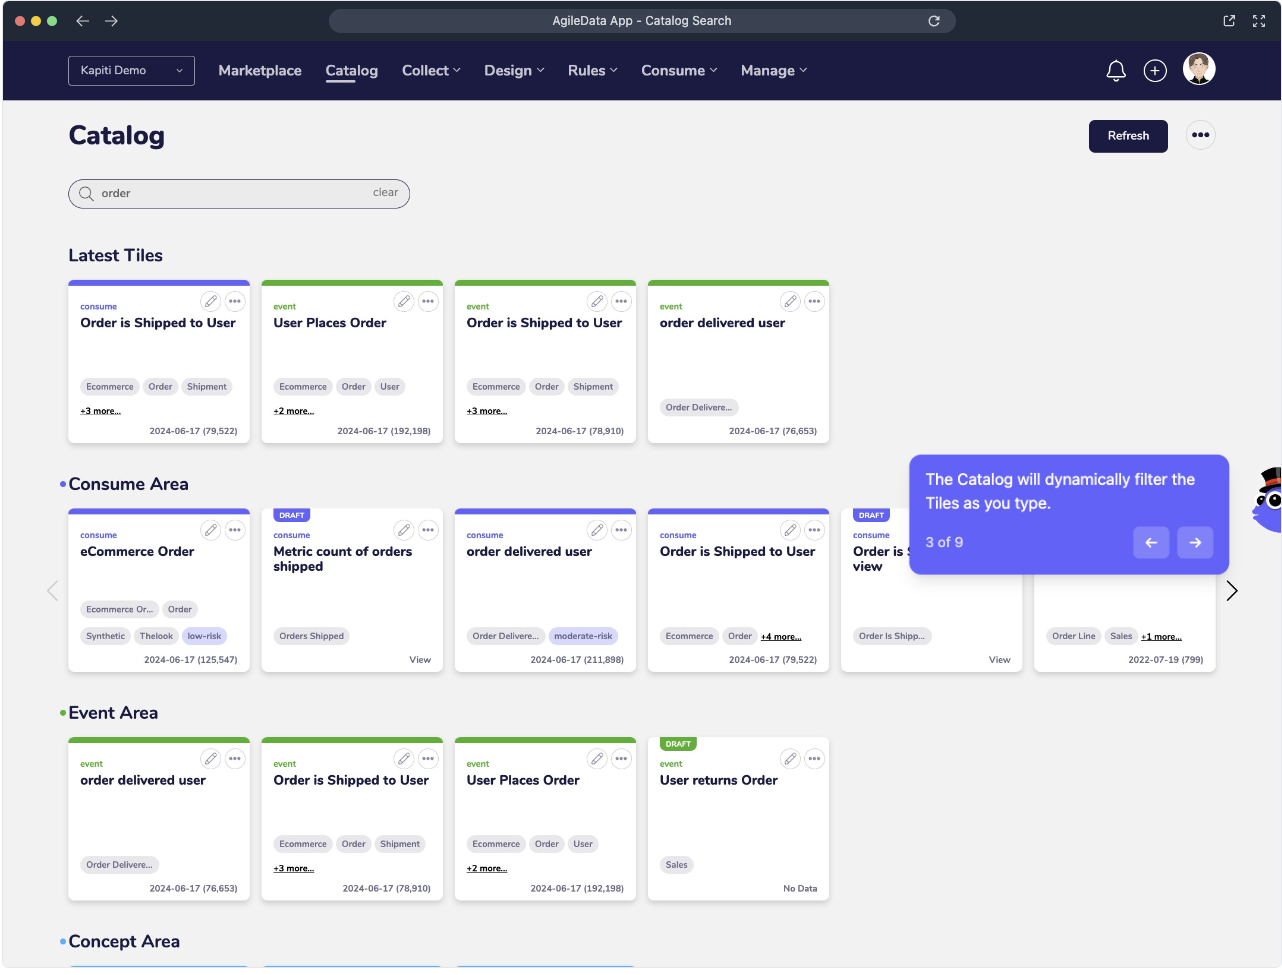This screenshot has width=1282, height=975.
Task: Open the Consume dropdown in the navigation
Action: pyautogui.click(x=679, y=70)
